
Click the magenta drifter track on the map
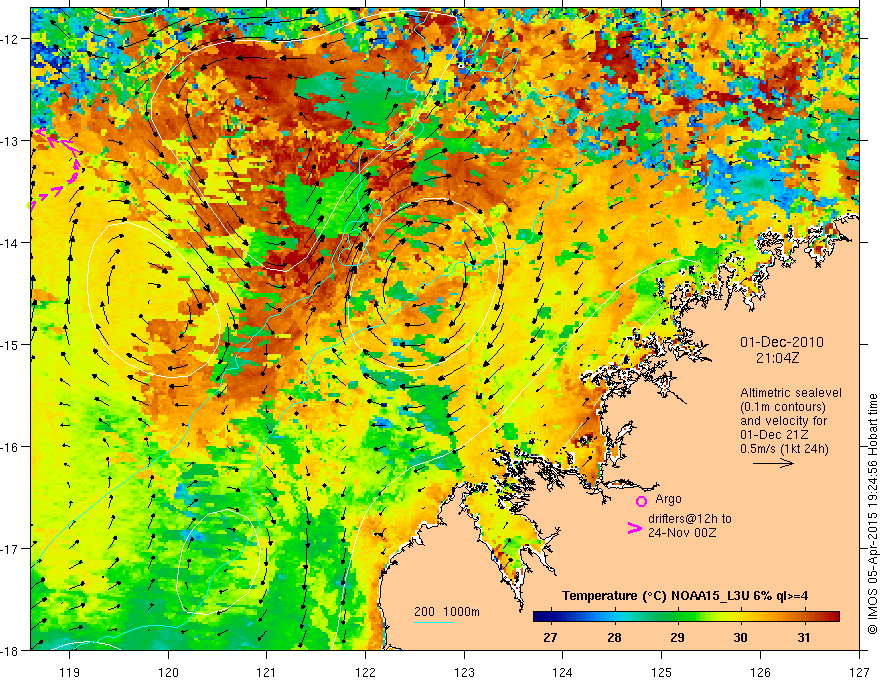pyautogui.click(x=56, y=168)
